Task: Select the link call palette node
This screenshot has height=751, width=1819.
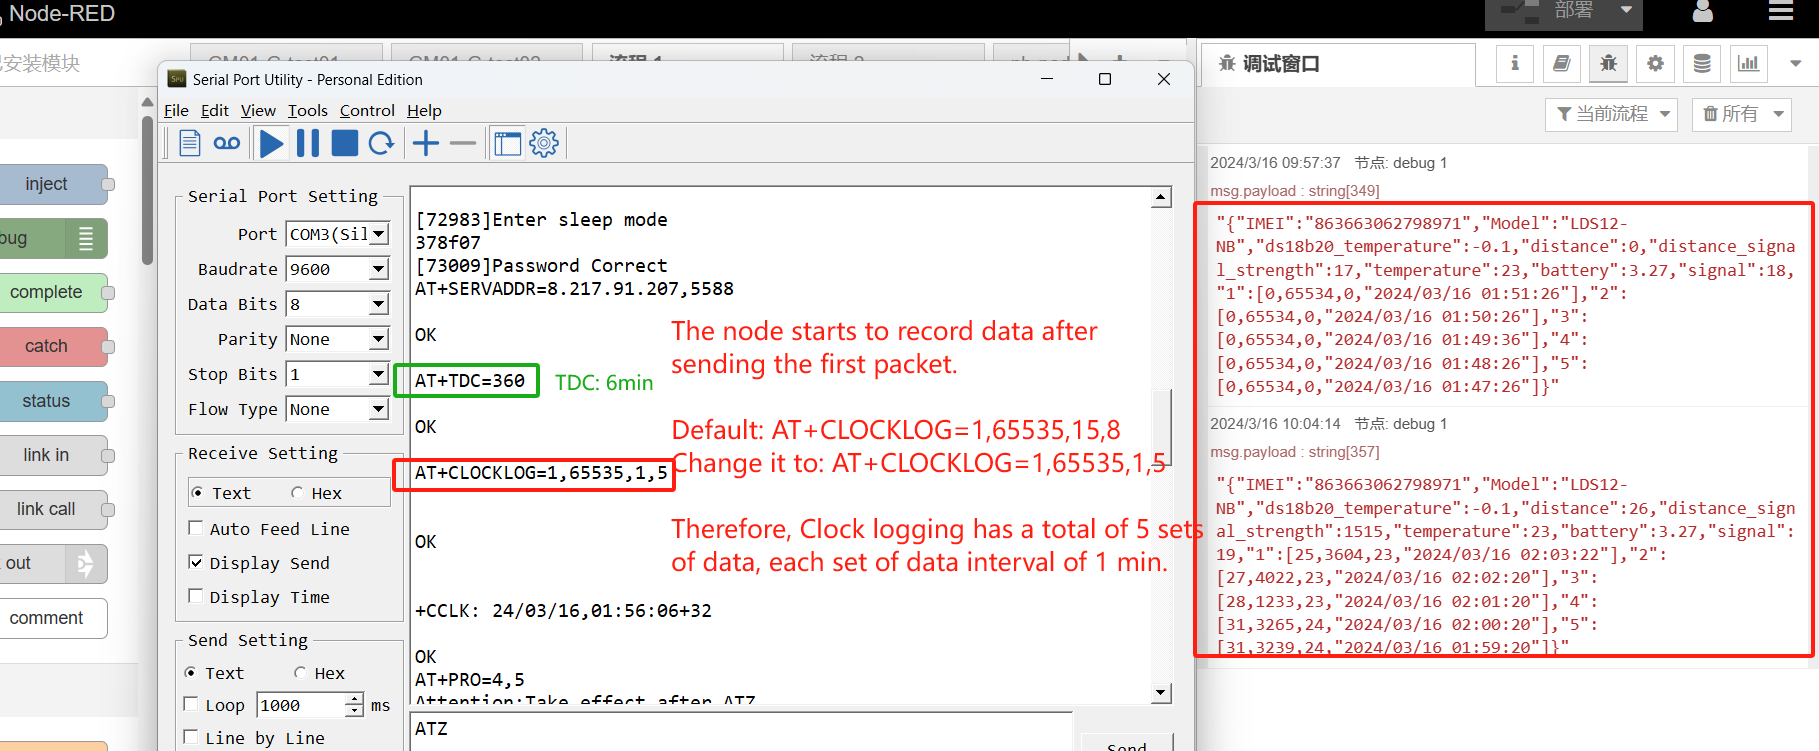Action: pos(54,509)
